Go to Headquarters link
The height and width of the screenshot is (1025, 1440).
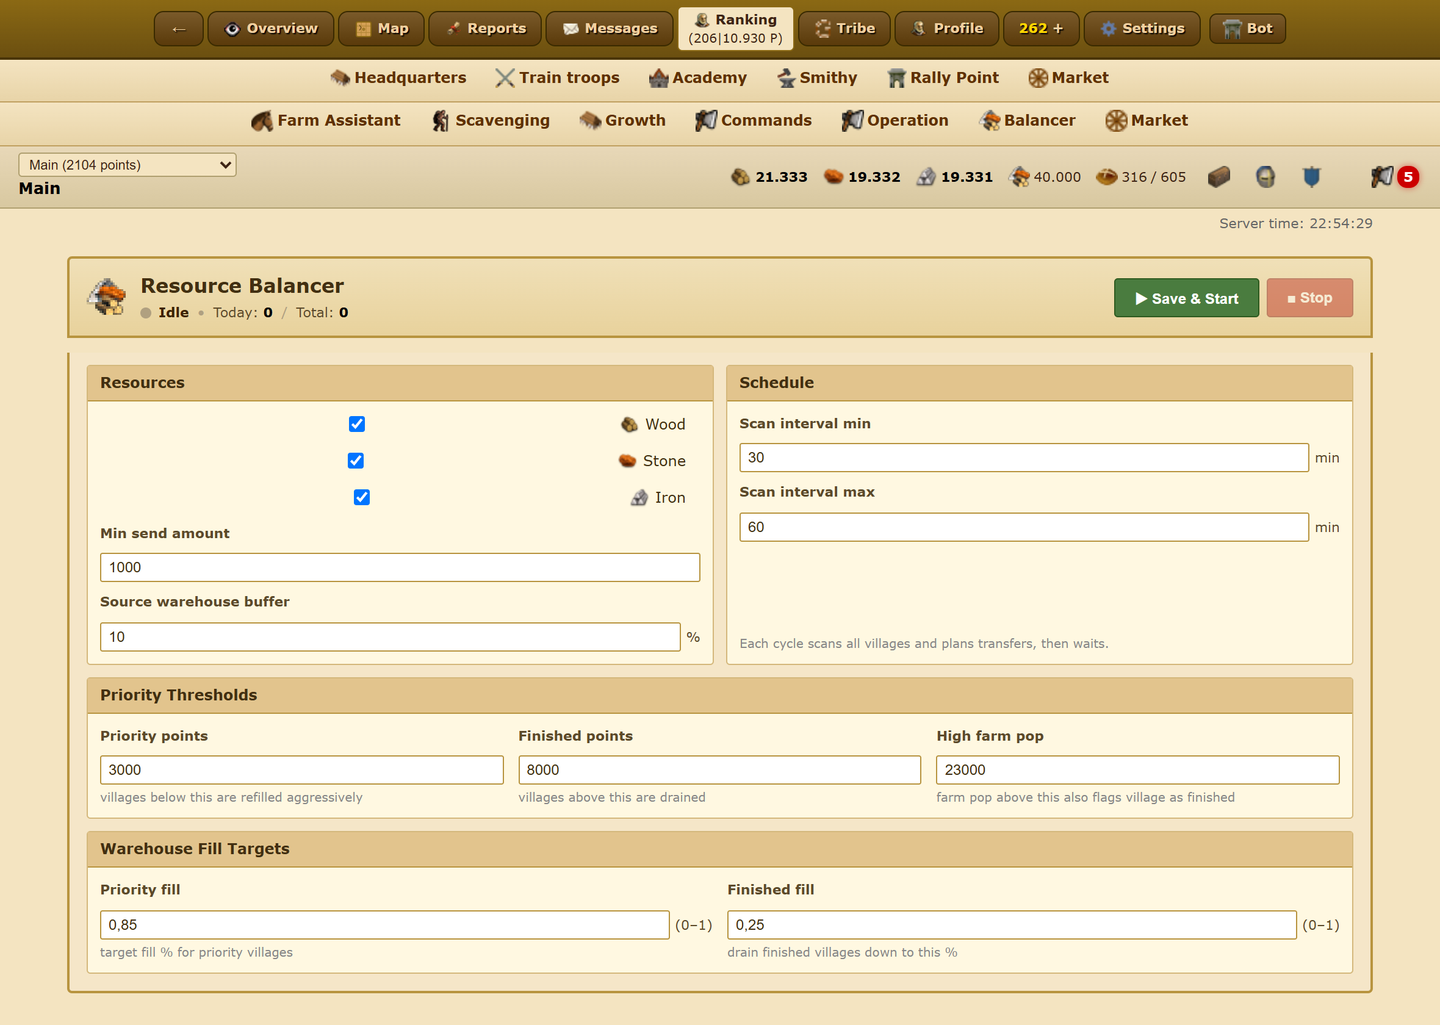[x=398, y=78]
